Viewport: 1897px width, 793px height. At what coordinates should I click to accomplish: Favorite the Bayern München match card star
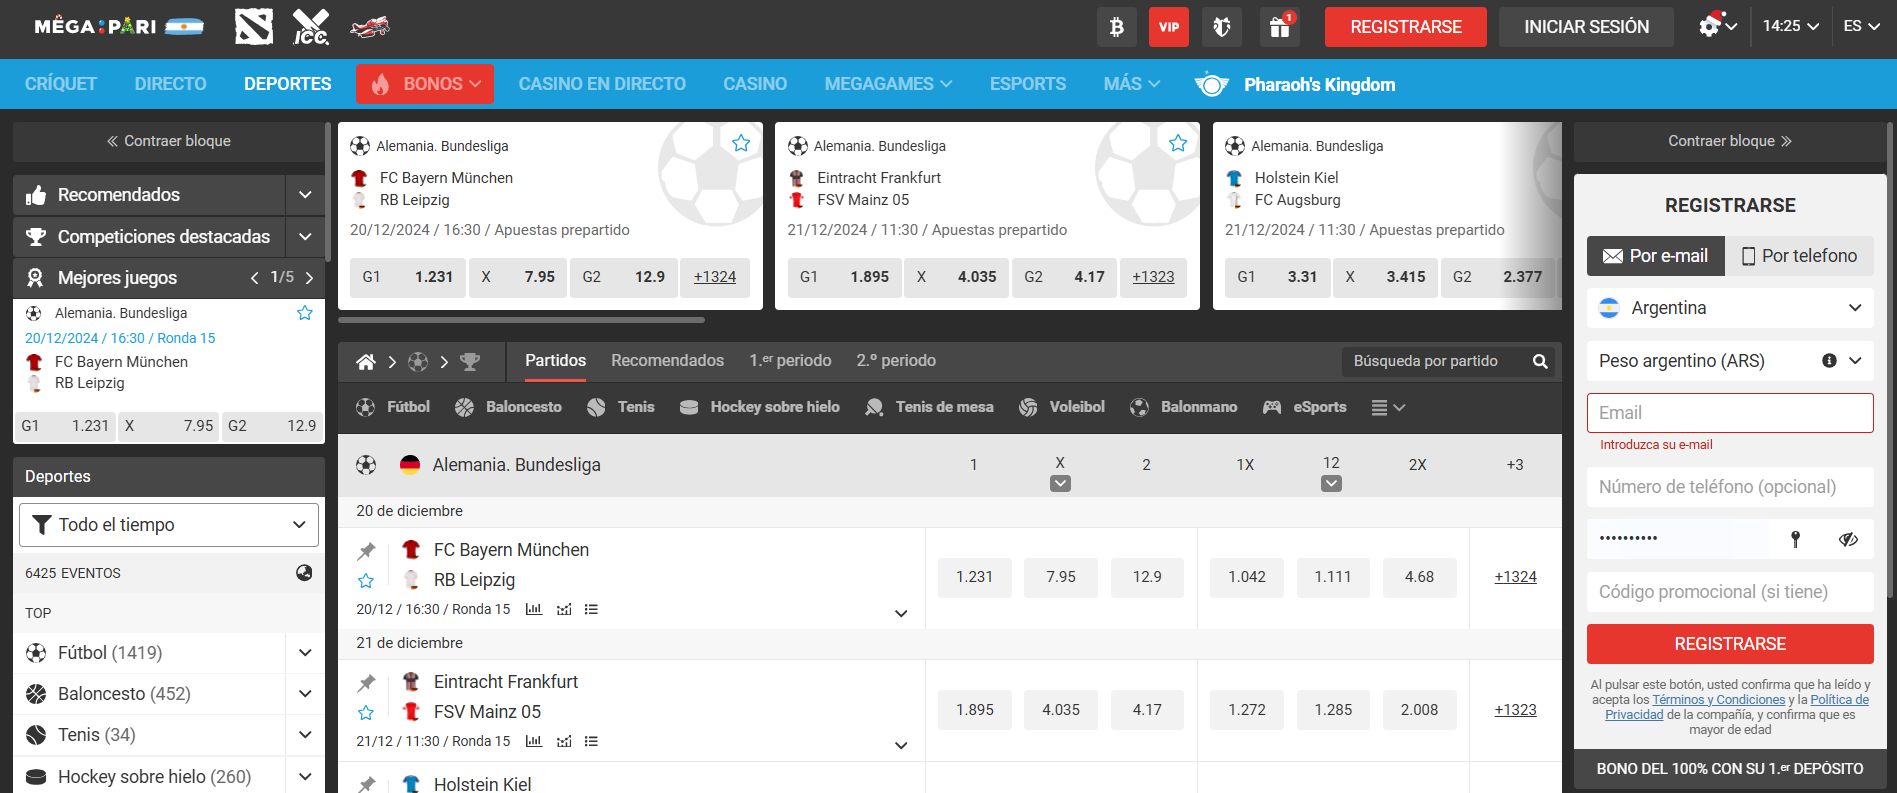pyautogui.click(x=741, y=144)
